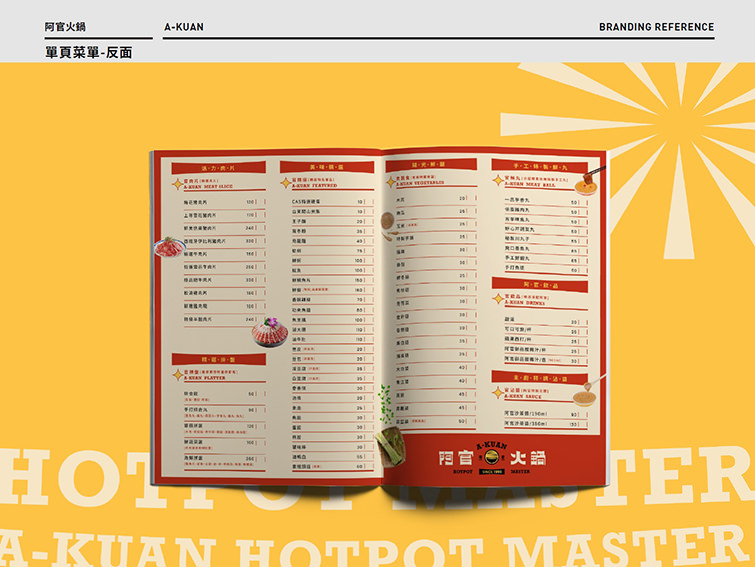Image resolution: width=755 pixels, height=567 pixels.
Task: Click the 阿官 characters in the footer logo
Action: (456, 458)
